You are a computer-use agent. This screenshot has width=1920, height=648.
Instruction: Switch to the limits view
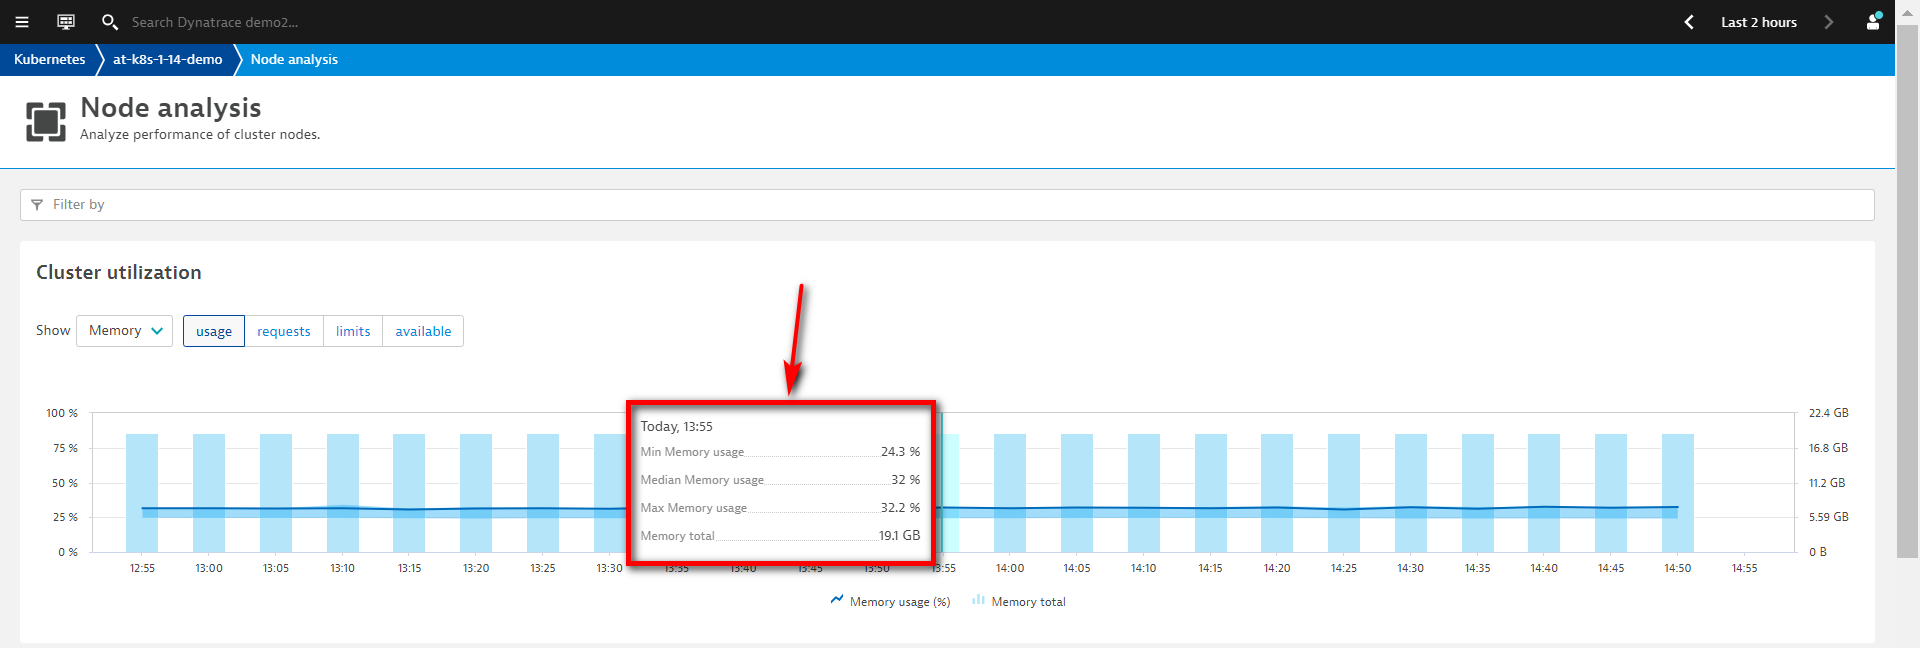point(353,331)
